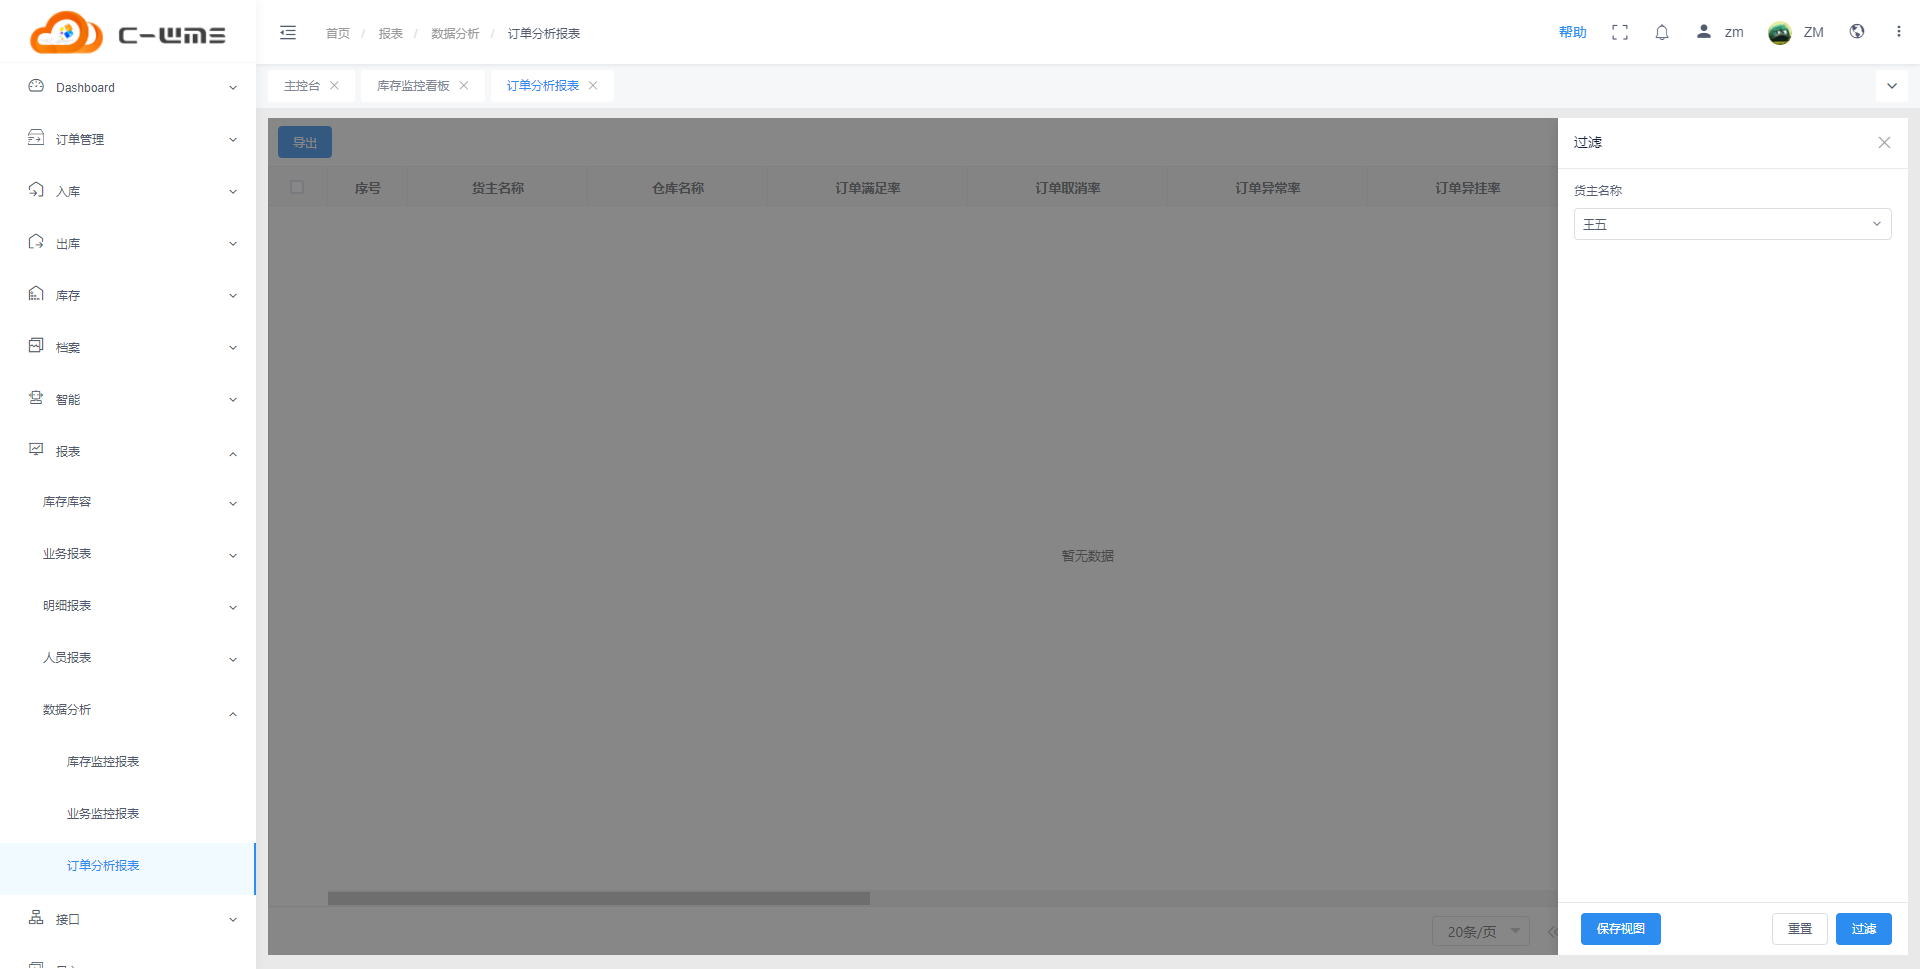Click the 订单管理 sidebar icon

pos(36,138)
